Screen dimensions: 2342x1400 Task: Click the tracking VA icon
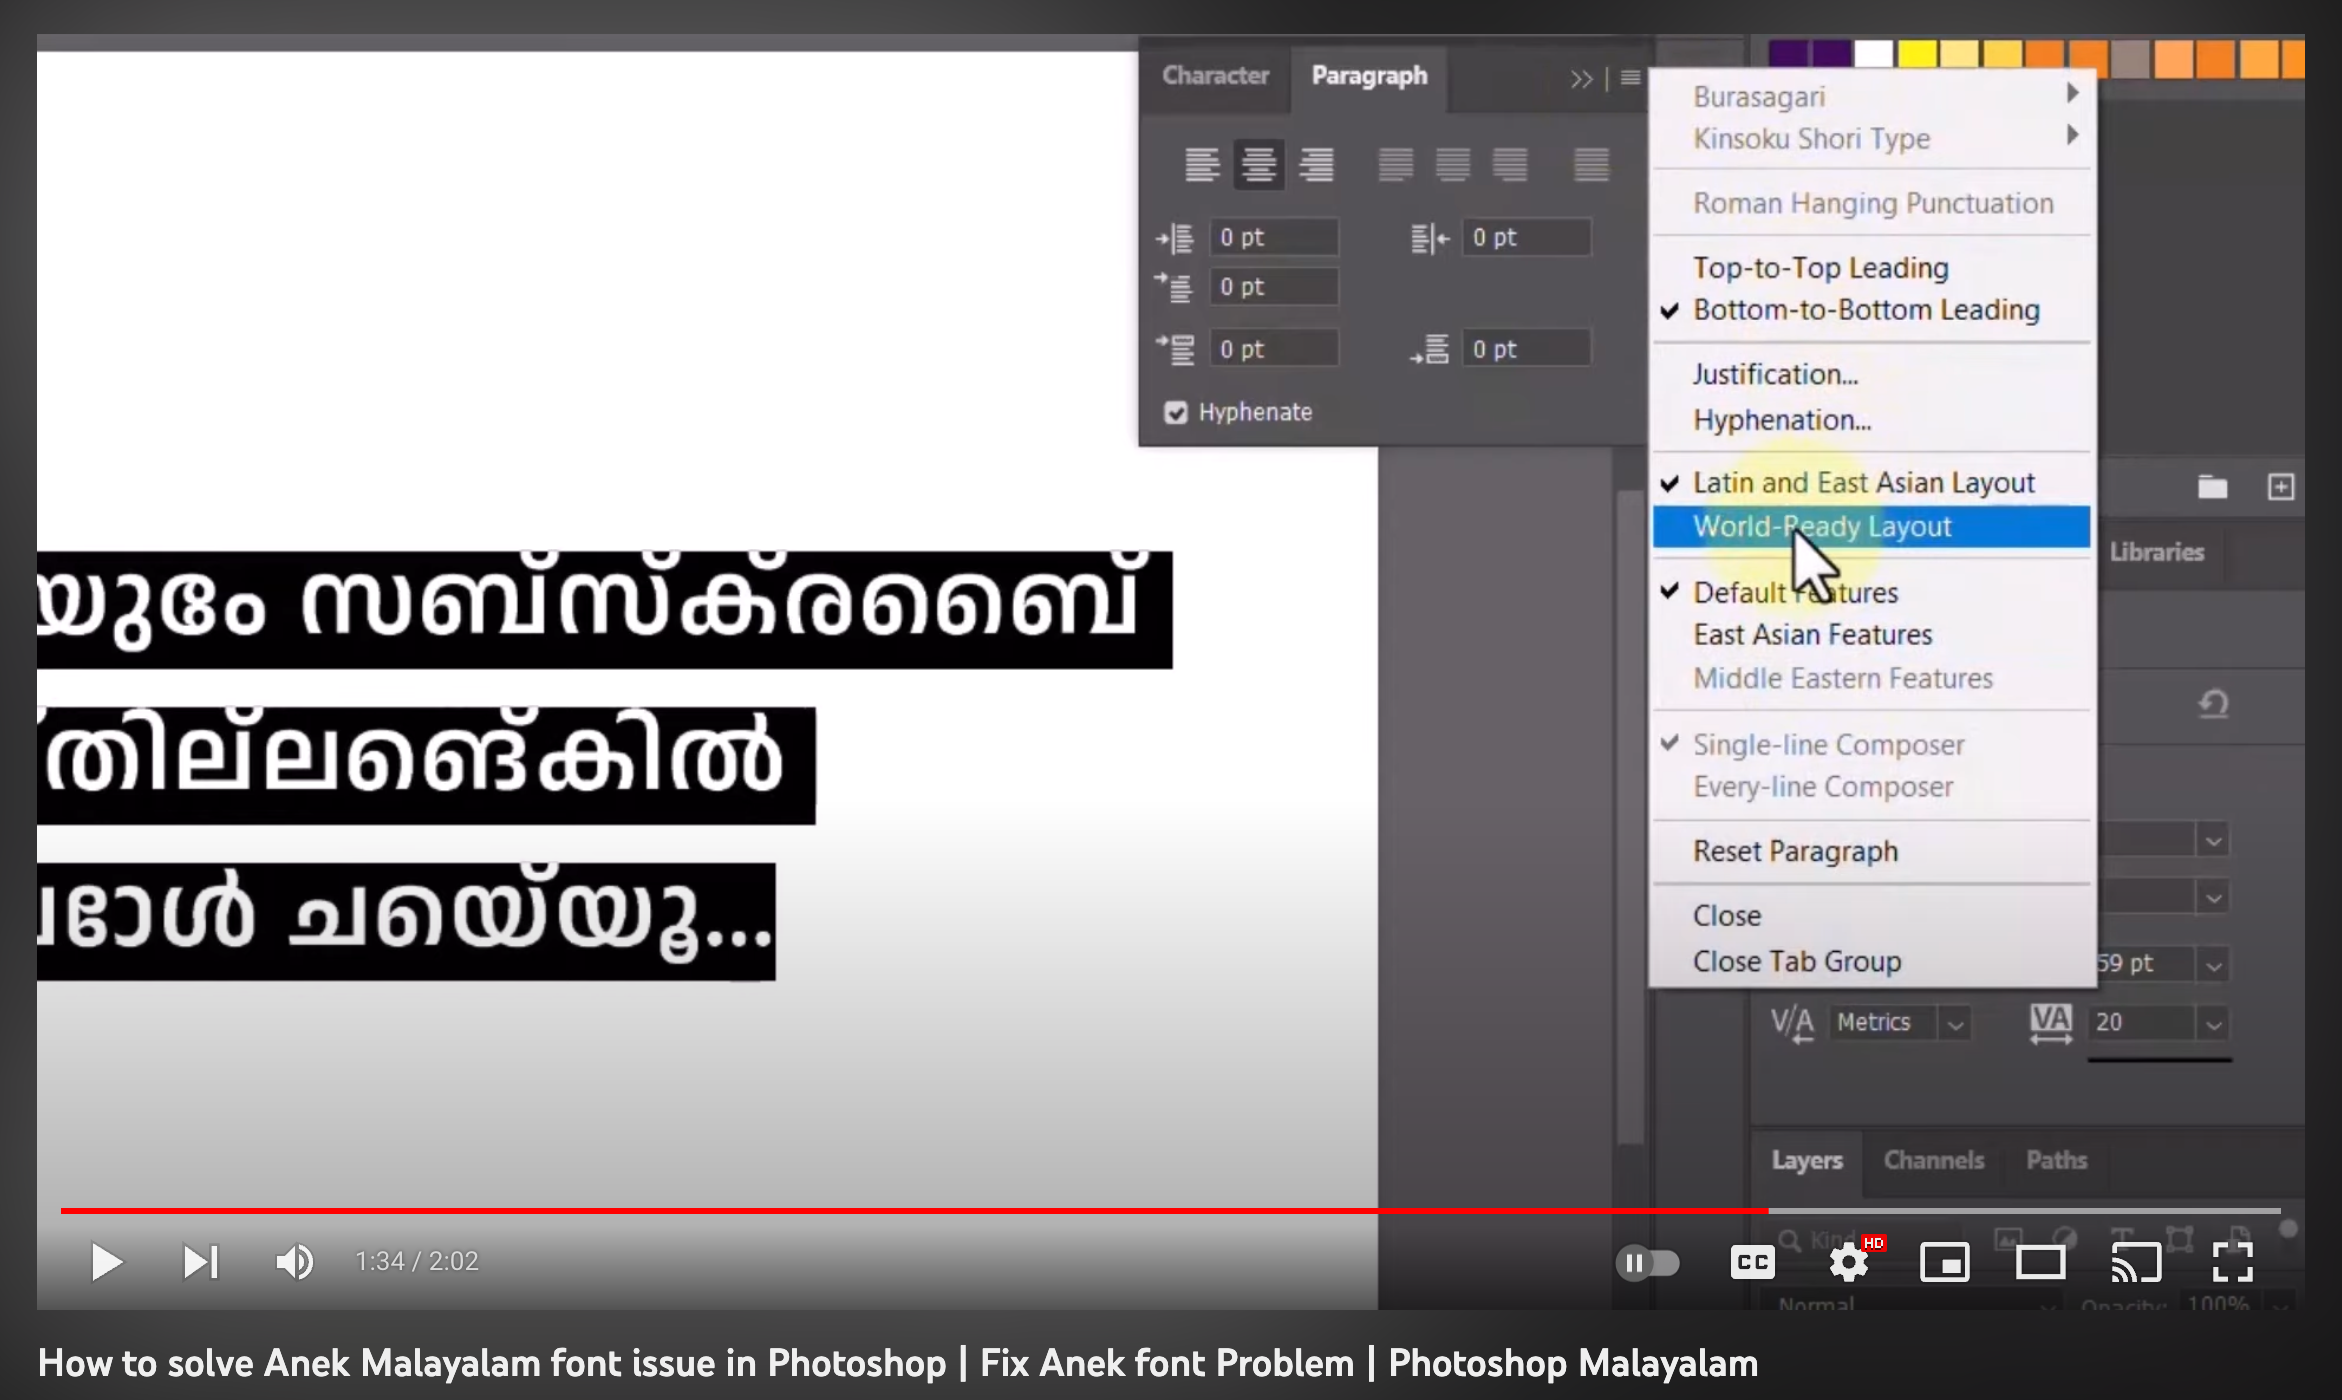[x=2051, y=1023]
